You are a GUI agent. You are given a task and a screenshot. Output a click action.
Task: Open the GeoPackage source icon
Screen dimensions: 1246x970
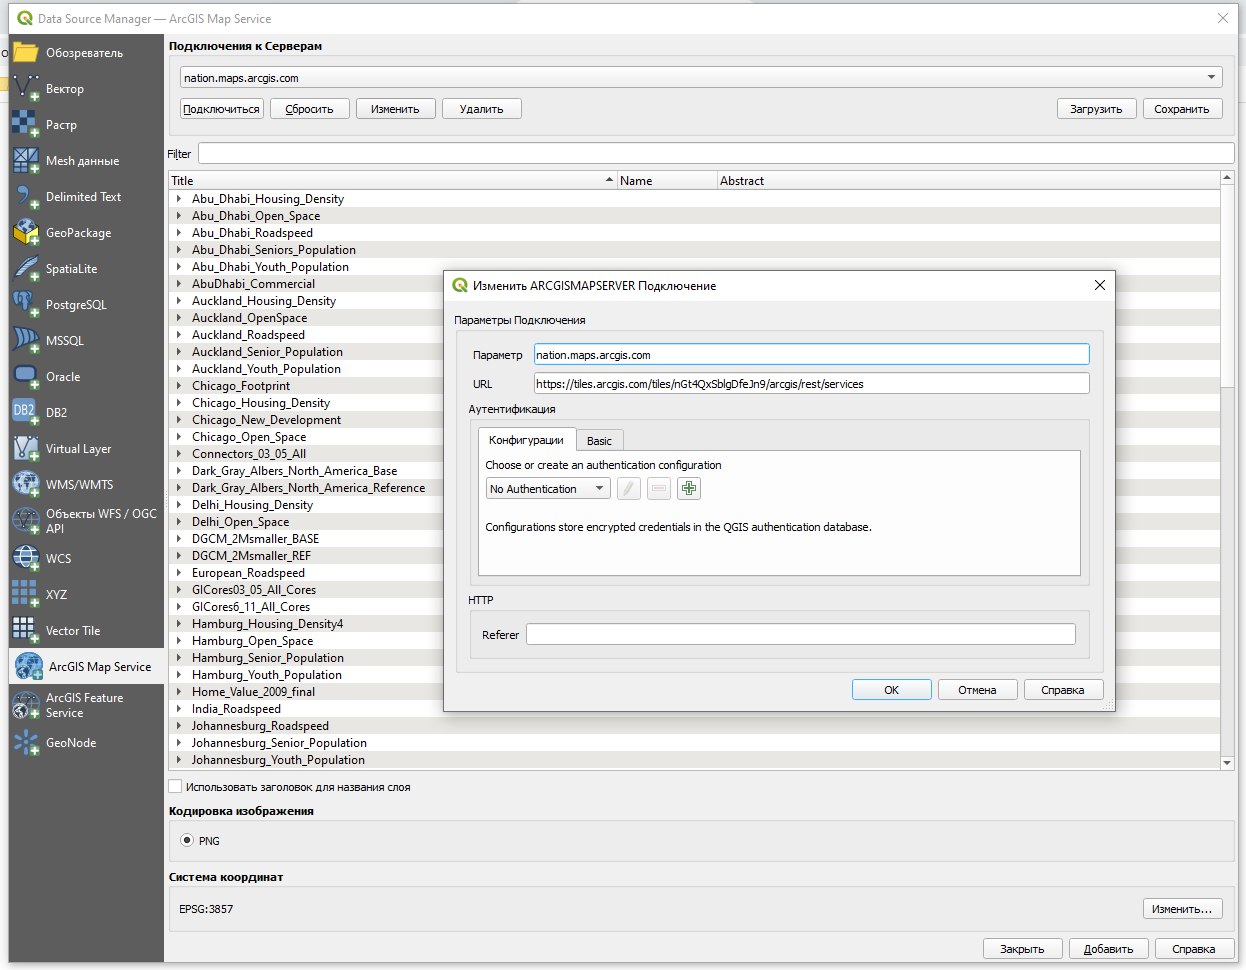tap(25, 232)
